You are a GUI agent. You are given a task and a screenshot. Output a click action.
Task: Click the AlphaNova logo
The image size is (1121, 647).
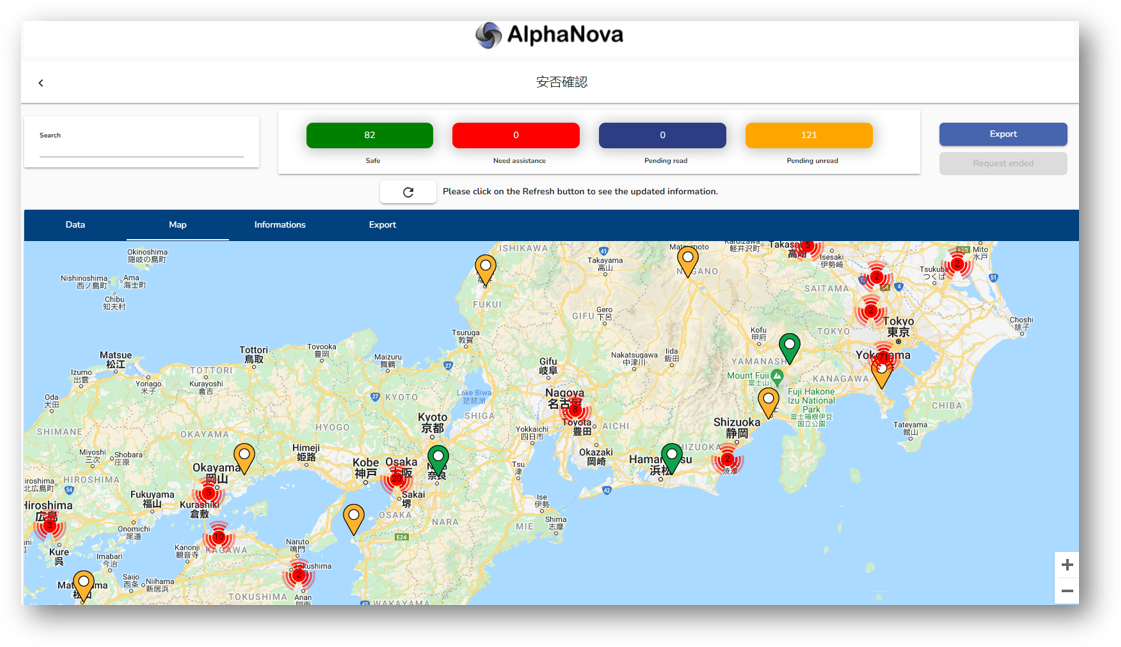pyautogui.click(x=549, y=34)
